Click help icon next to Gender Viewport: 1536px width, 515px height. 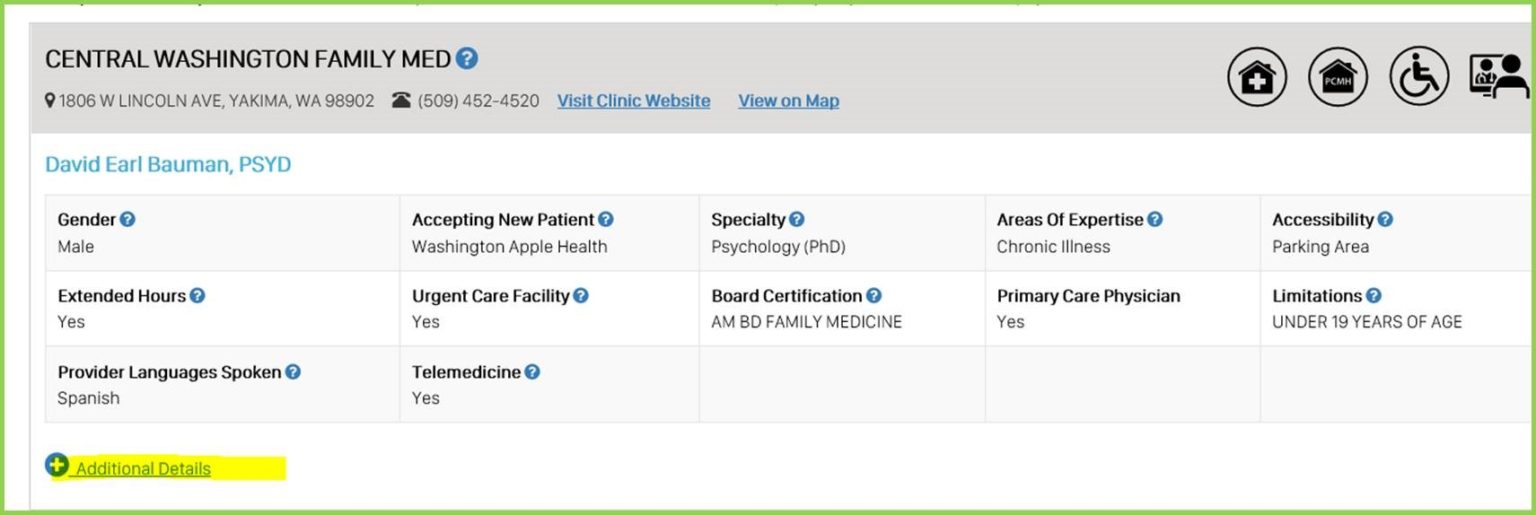[x=128, y=220]
